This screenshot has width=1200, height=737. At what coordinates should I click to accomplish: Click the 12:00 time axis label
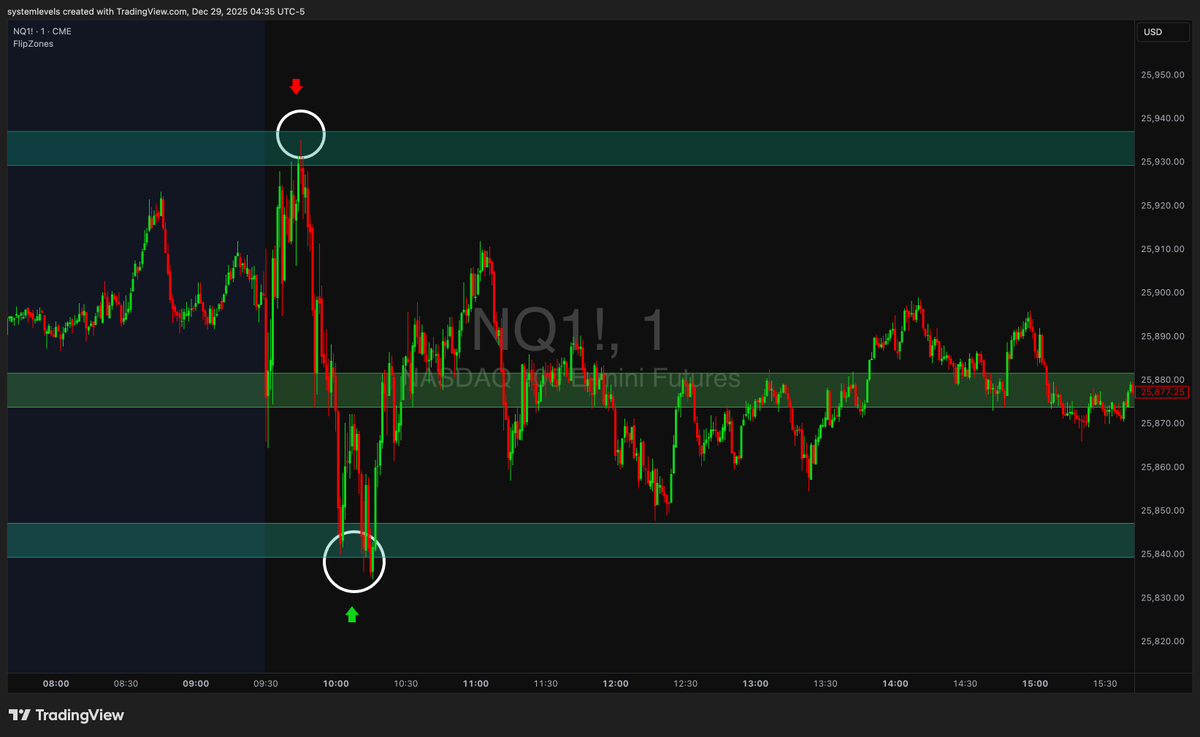616,684
